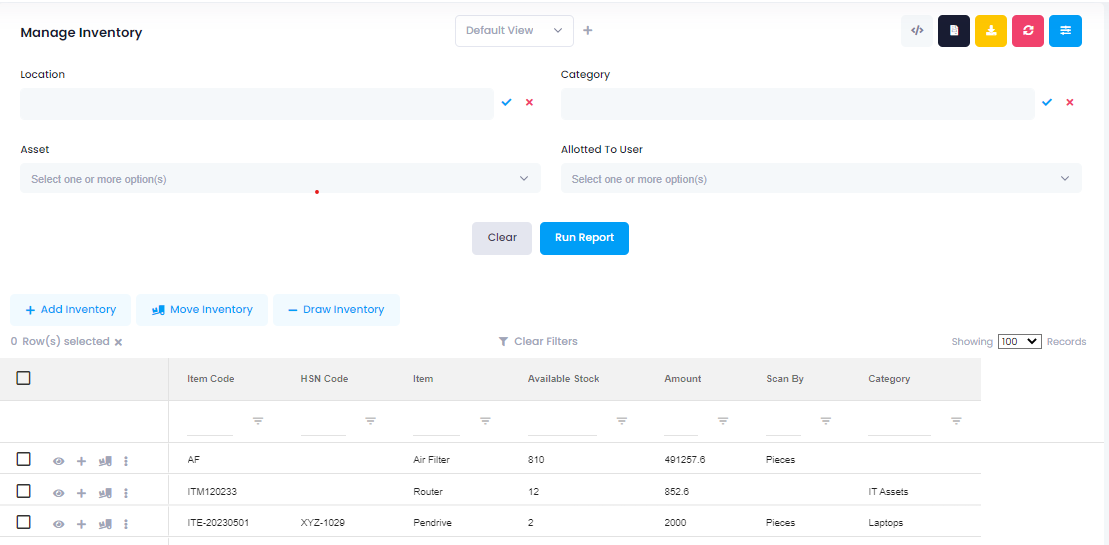This screenshot has width=1109, height=545.
Task: Confirm Category field with blue checkmark
Action: tap(1047, 102)
